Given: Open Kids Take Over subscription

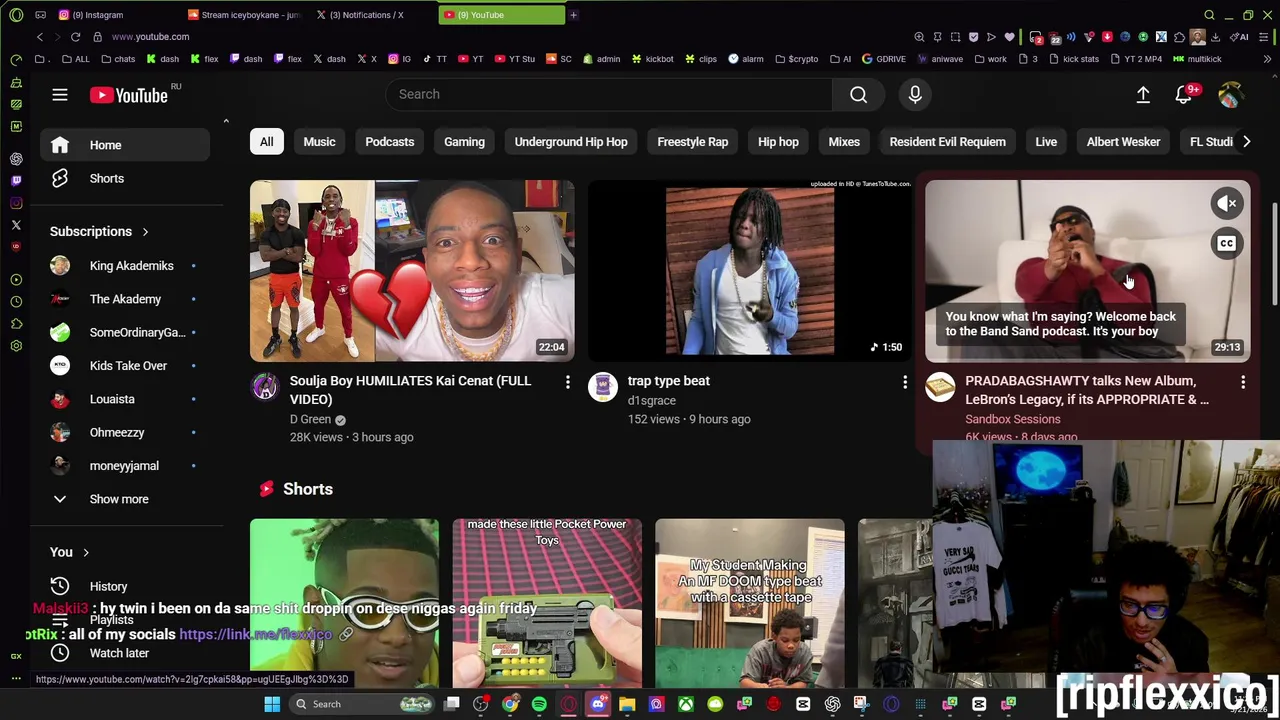Looking at the screenshot, I should coord(125,366).
